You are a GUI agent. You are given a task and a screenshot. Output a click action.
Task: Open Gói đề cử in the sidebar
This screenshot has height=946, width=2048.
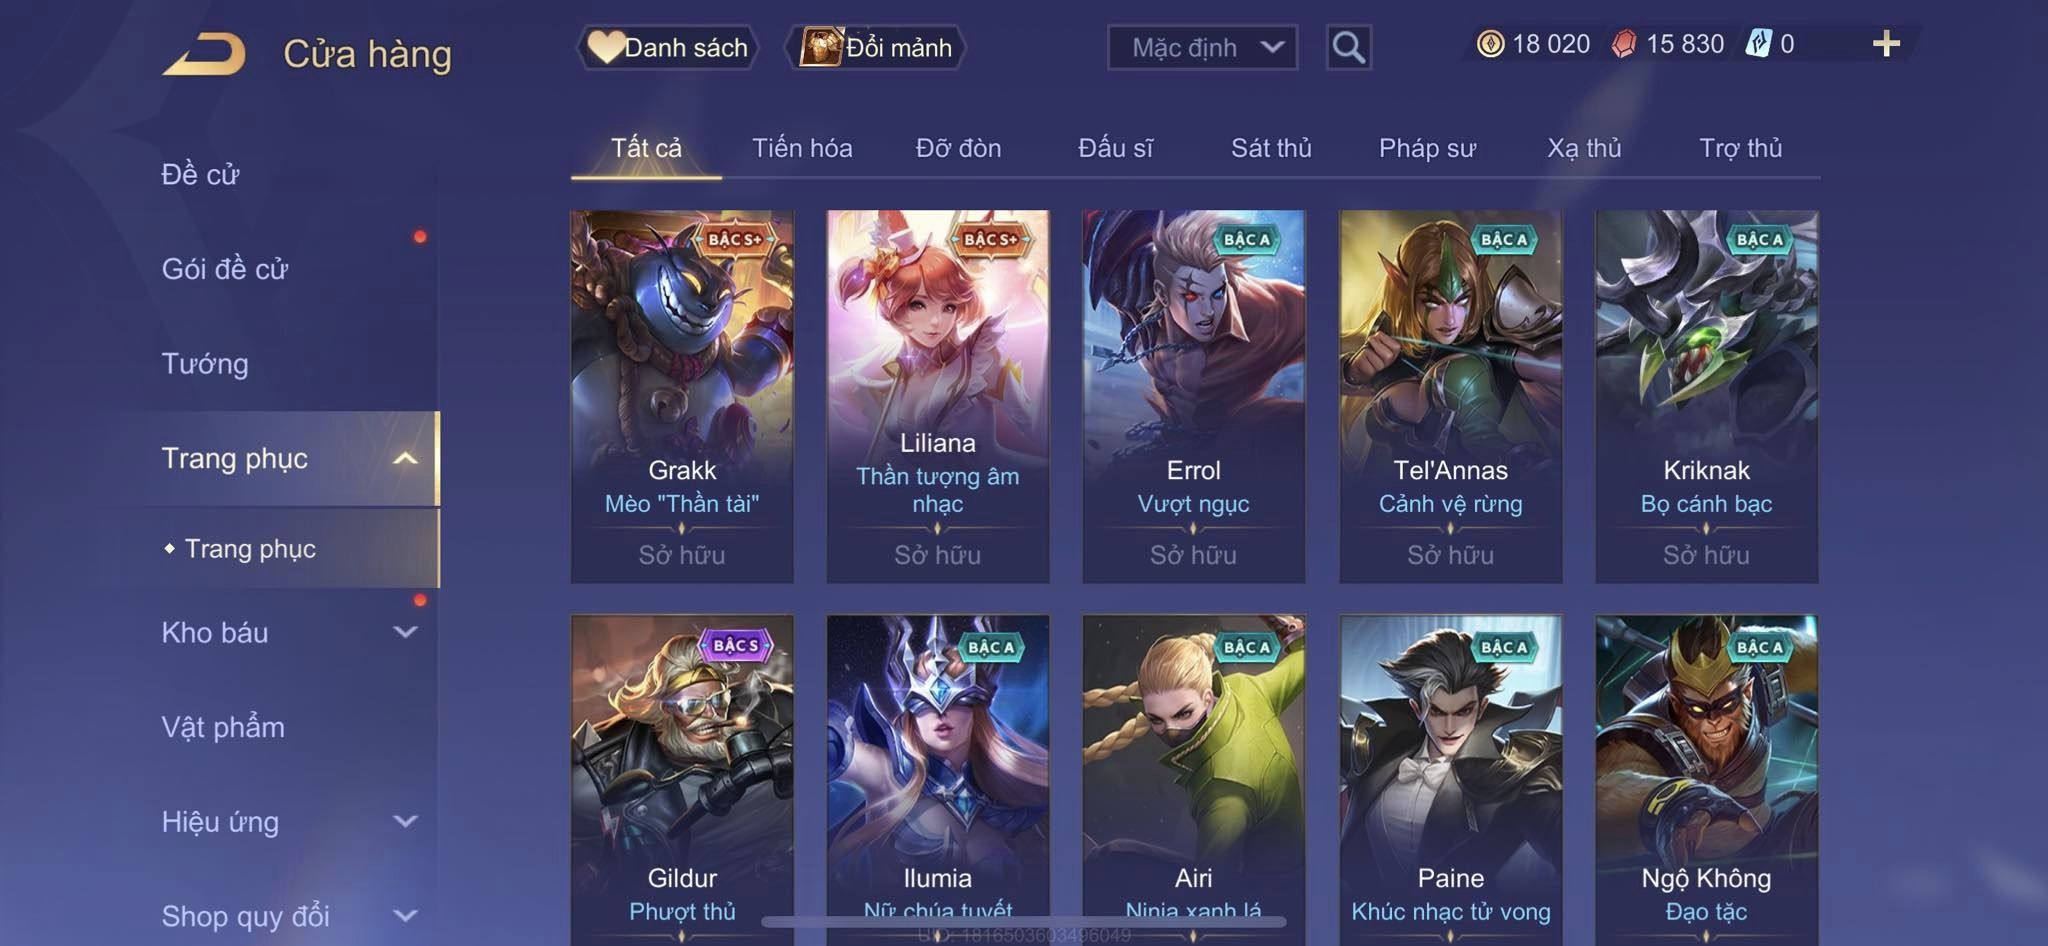pyautogui.click(x=225, y=269)
